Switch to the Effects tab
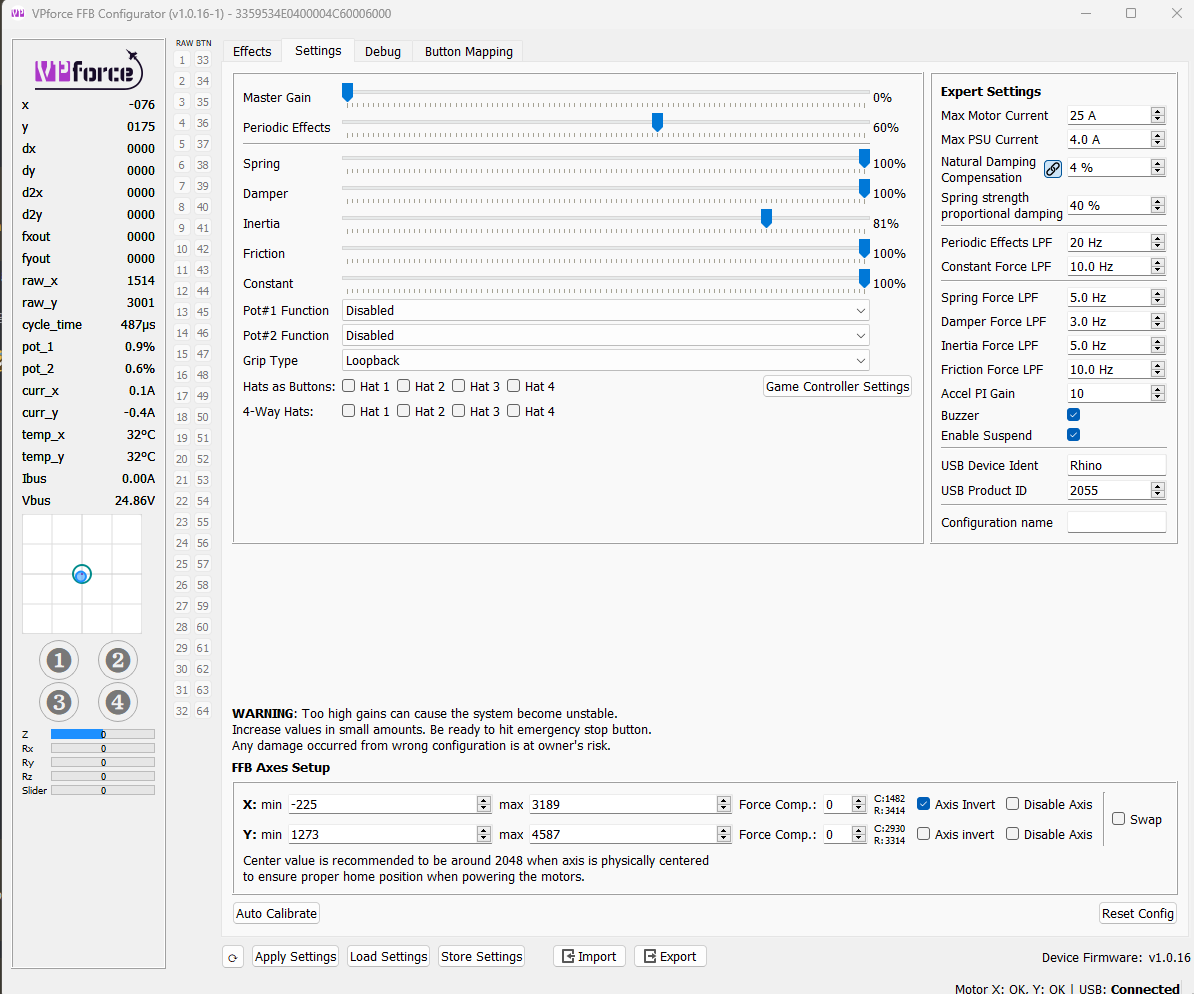 point(252,52)
